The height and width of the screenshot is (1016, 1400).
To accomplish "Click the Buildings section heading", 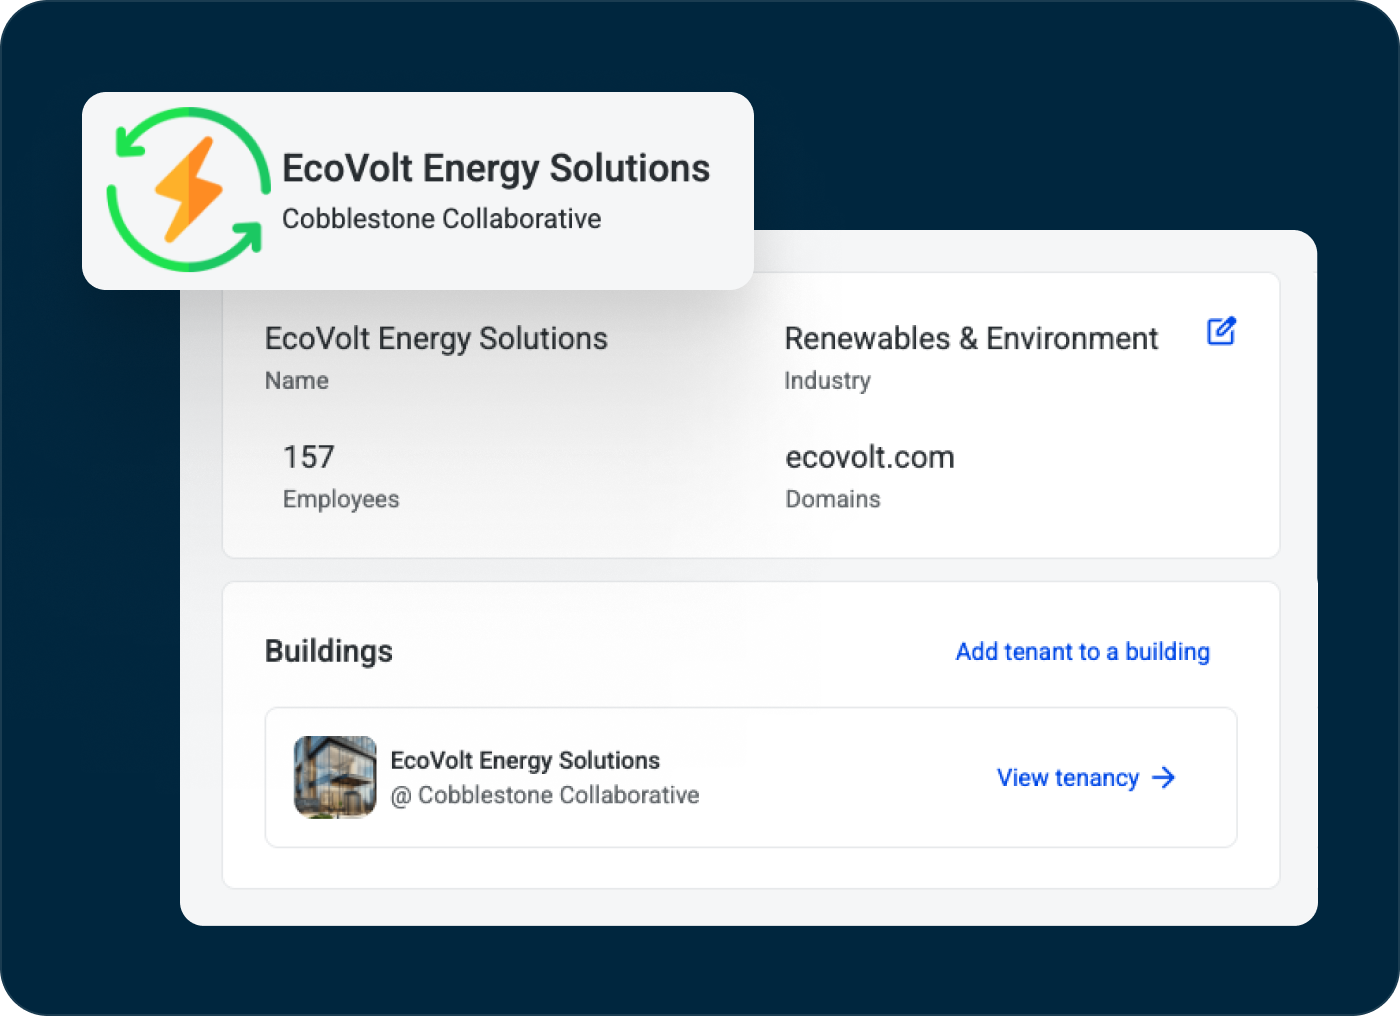I will click(329, 651).
